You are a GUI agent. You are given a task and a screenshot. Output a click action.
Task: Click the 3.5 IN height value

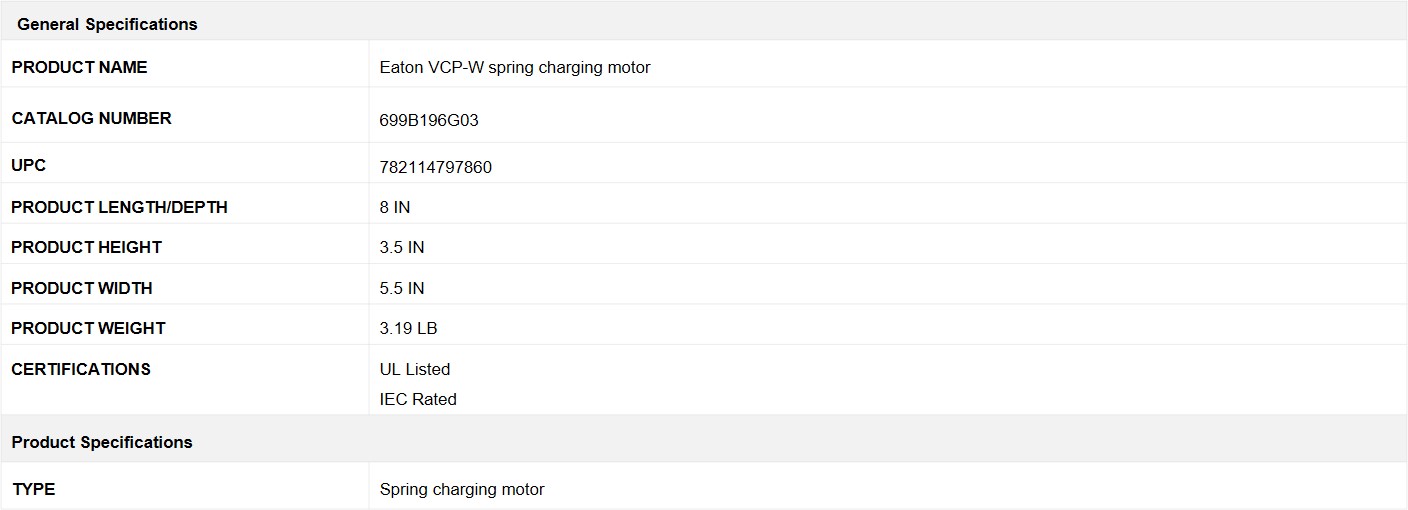(402, 247)
